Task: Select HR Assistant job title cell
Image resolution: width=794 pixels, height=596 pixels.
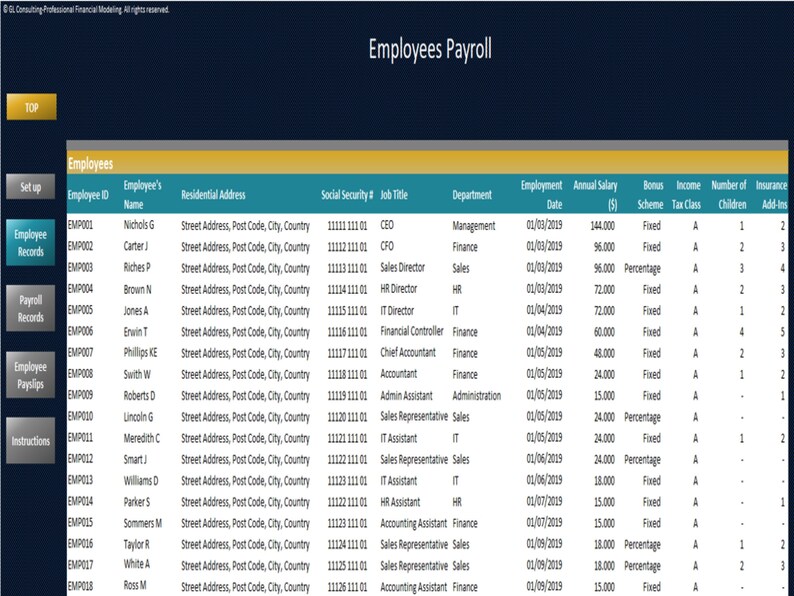Action: click(x=400, y=502)
